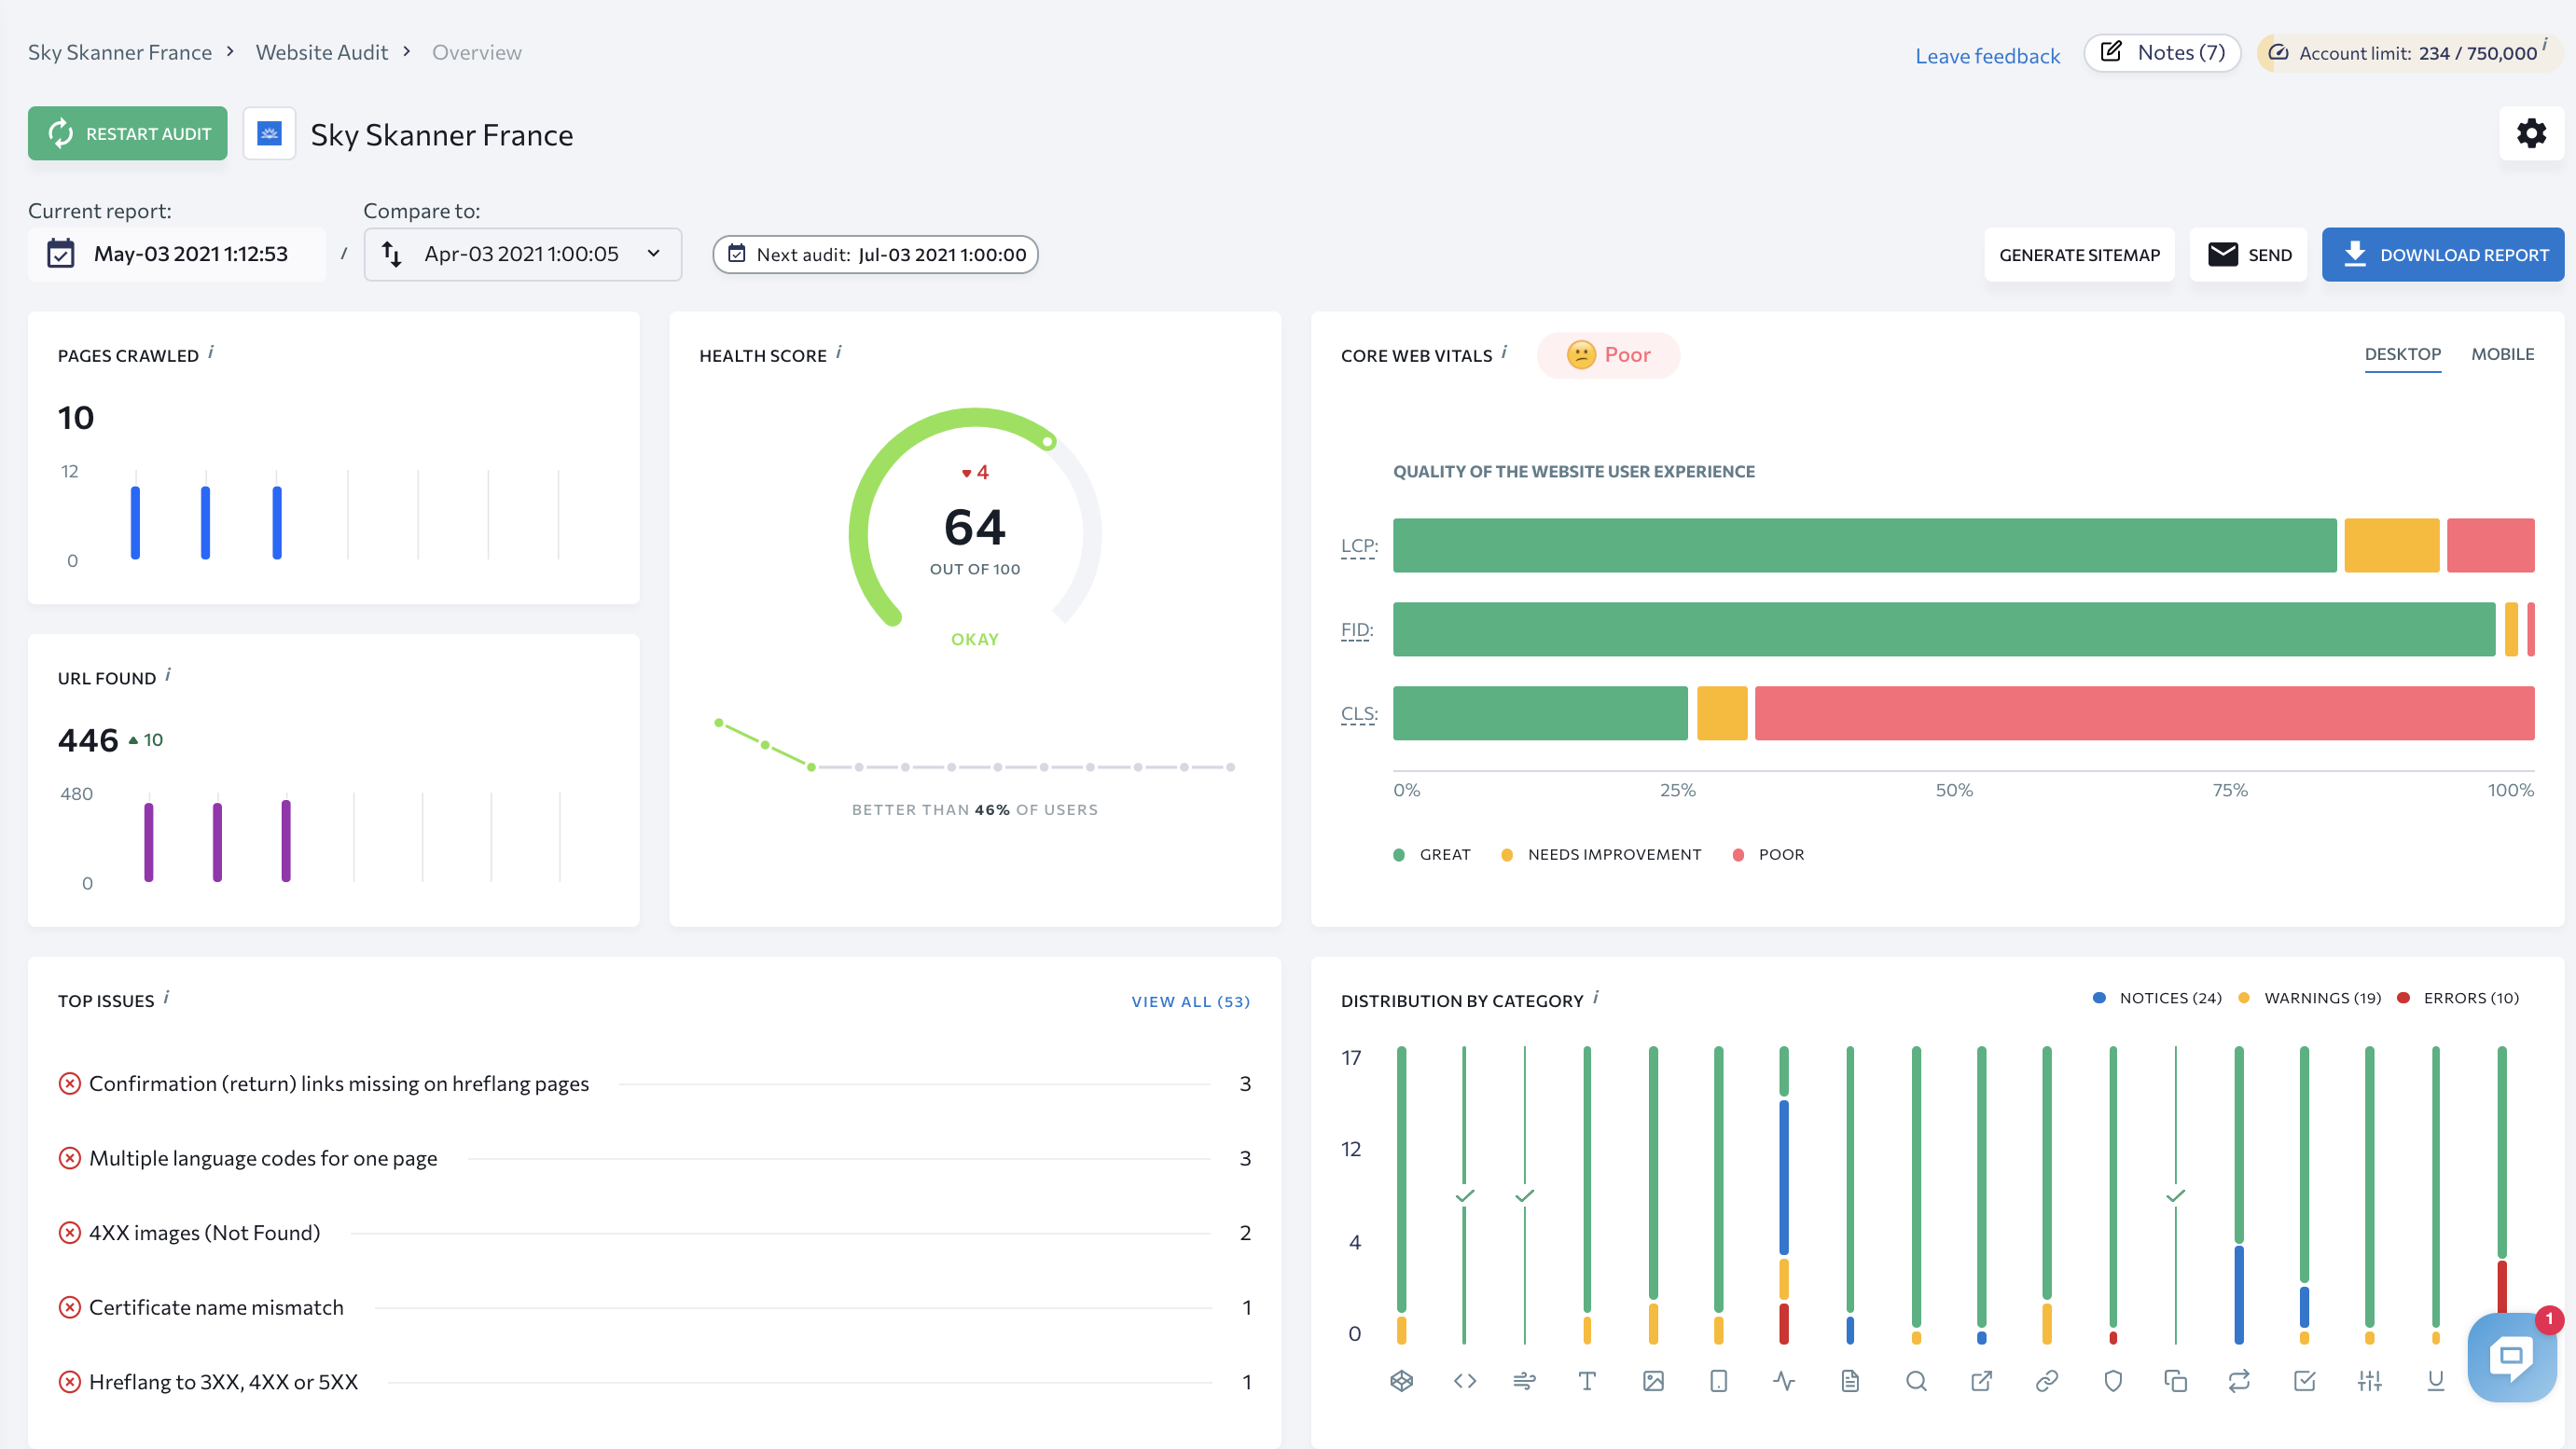This screenshot has height=1449, width=2576.
Task: Expand the Compare to date dropdown
Action: click(x=522, y=254)
